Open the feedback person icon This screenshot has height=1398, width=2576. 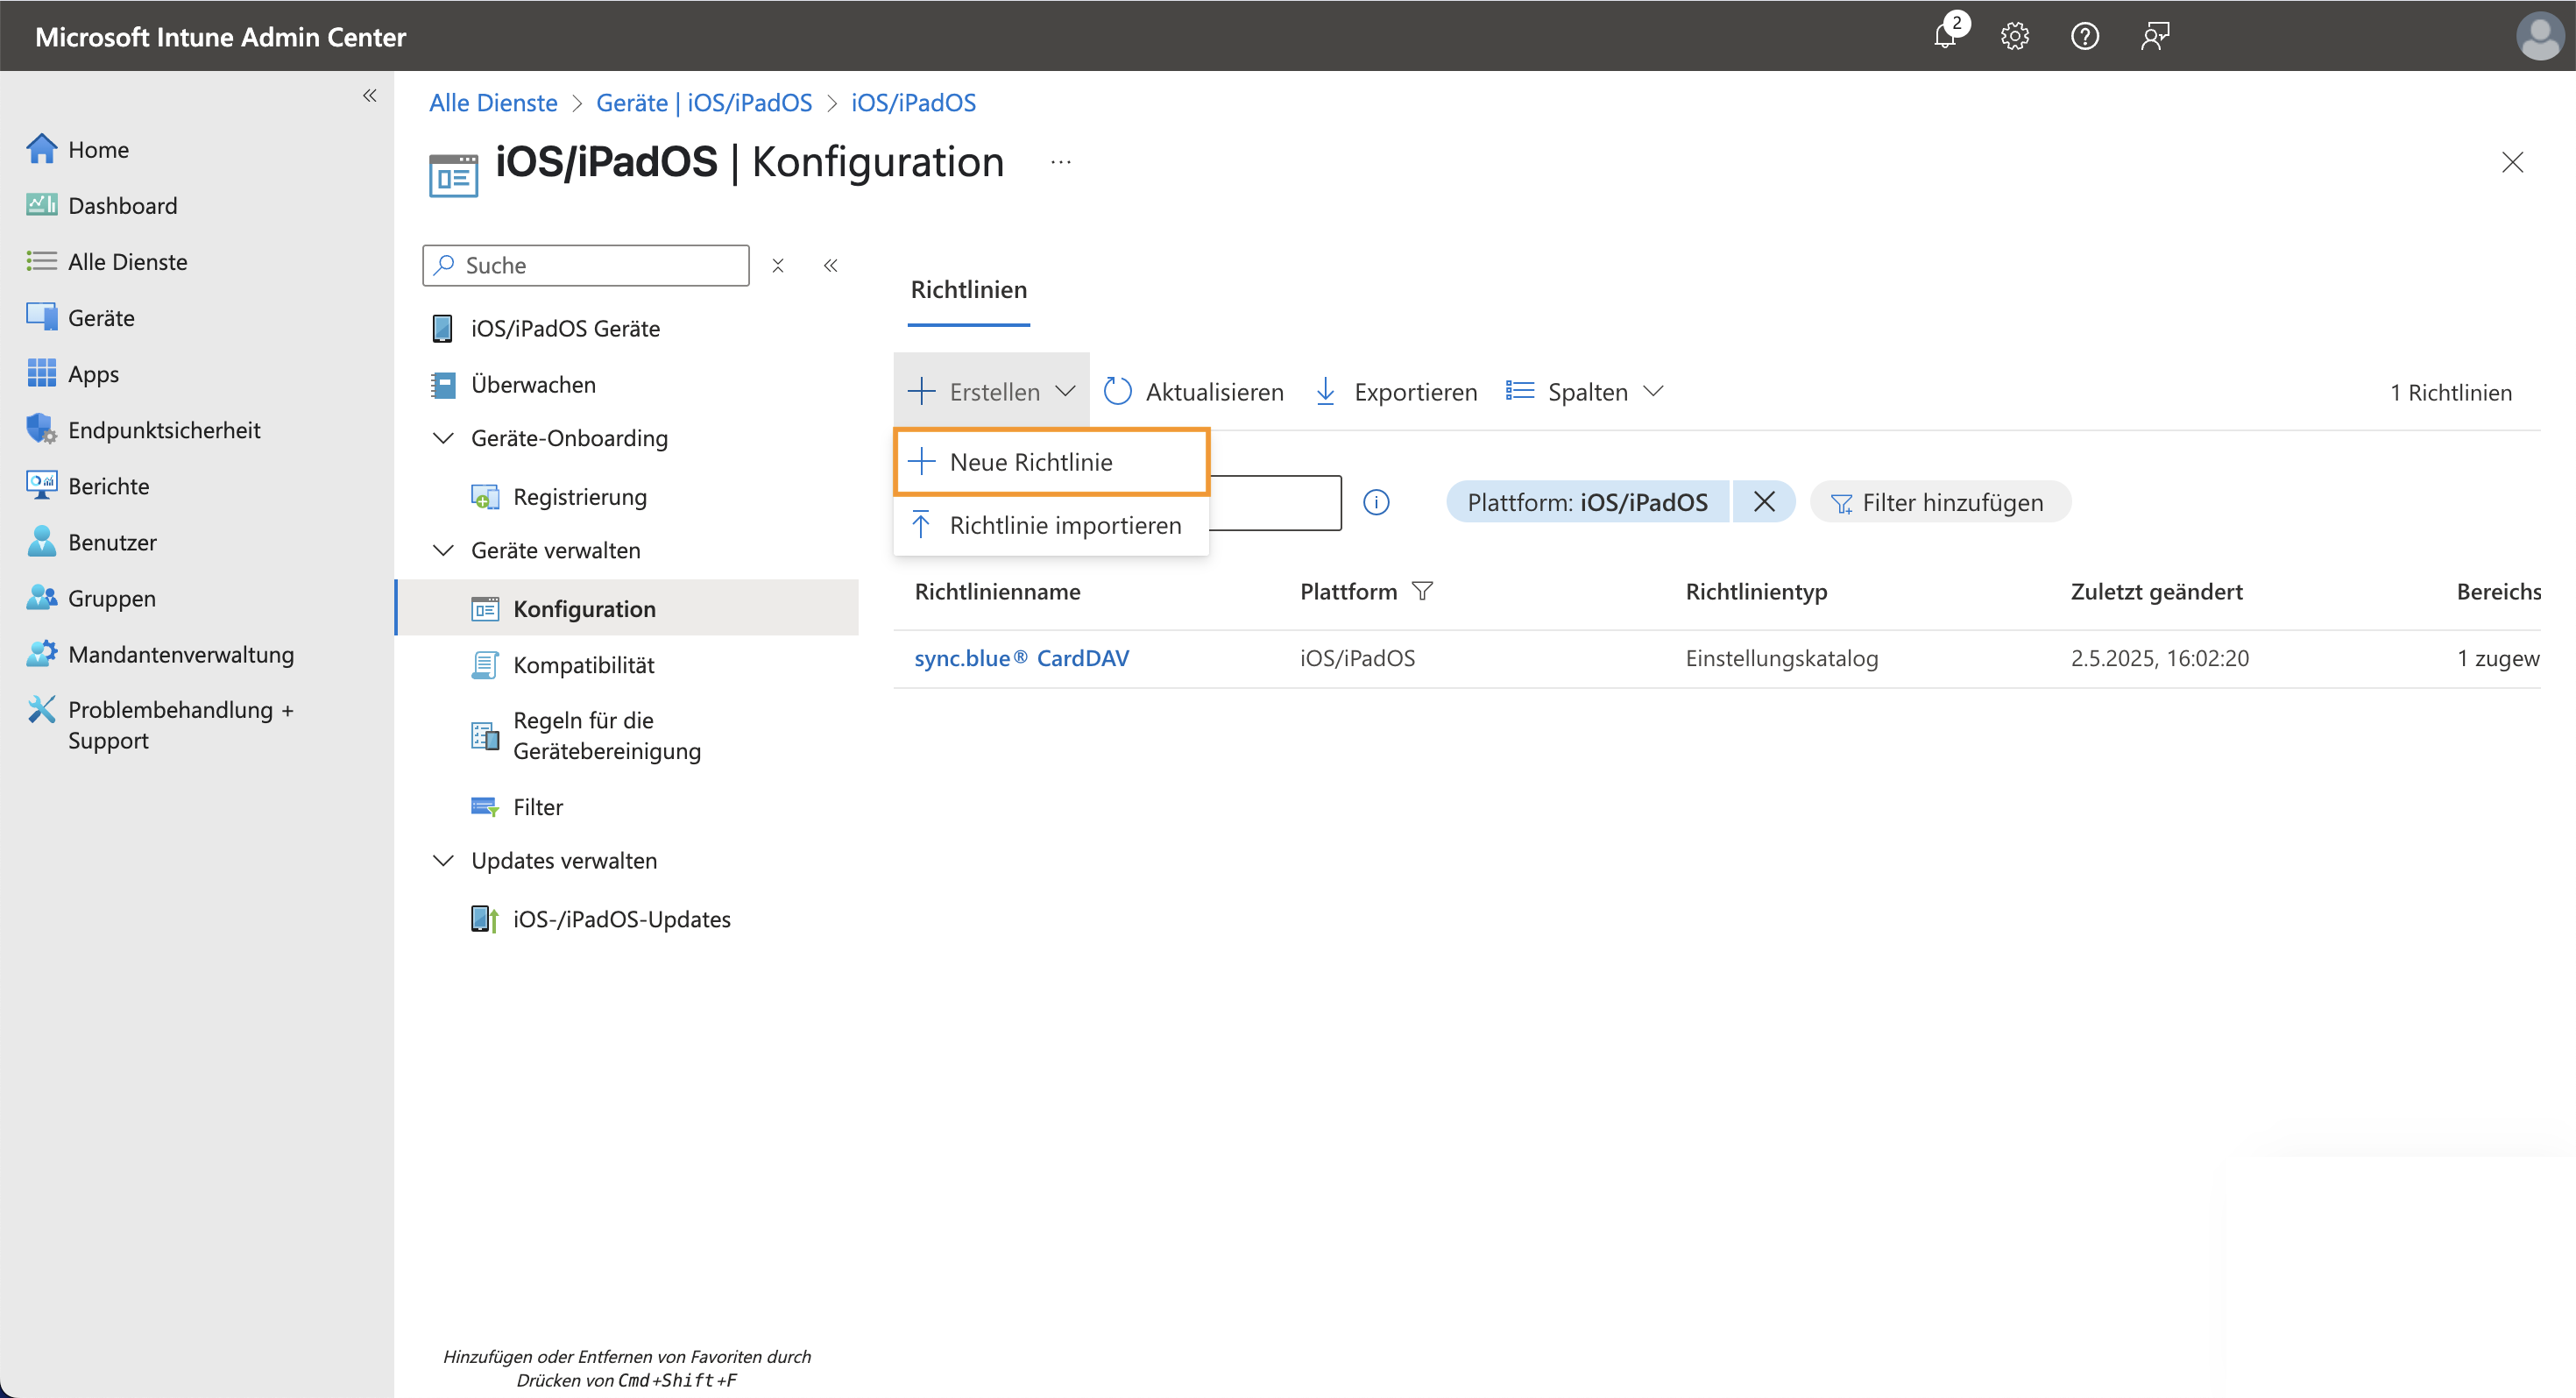[2154, 36]
